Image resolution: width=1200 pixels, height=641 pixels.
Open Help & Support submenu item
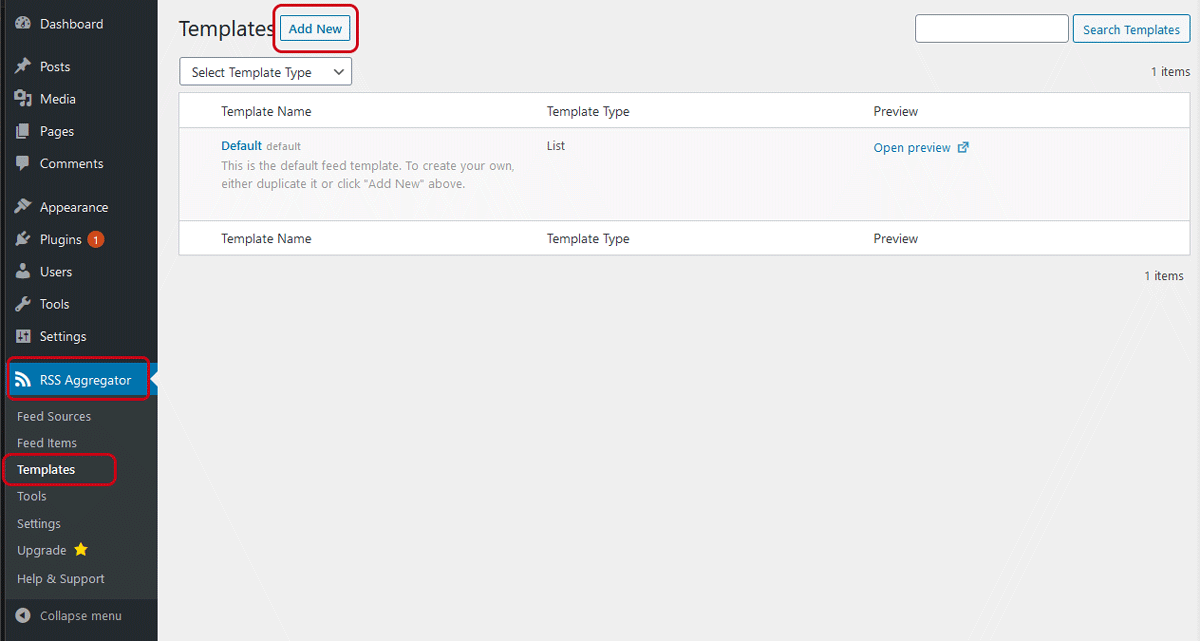(61, 579)
